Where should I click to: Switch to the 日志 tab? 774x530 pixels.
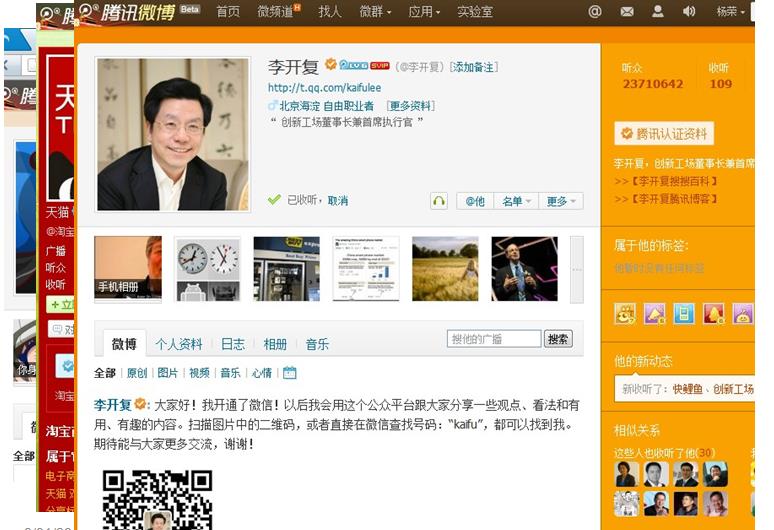[232, 344]
